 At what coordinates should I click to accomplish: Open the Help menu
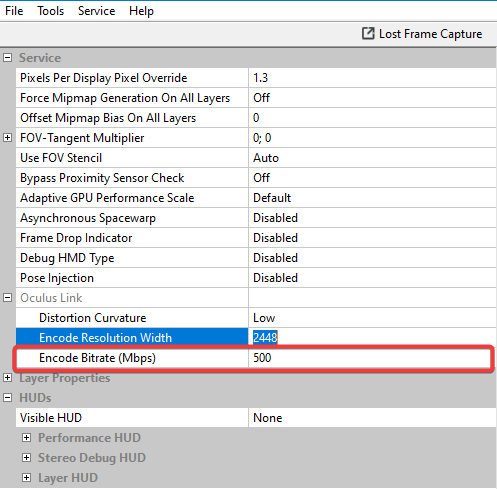(x=141, y=11)
